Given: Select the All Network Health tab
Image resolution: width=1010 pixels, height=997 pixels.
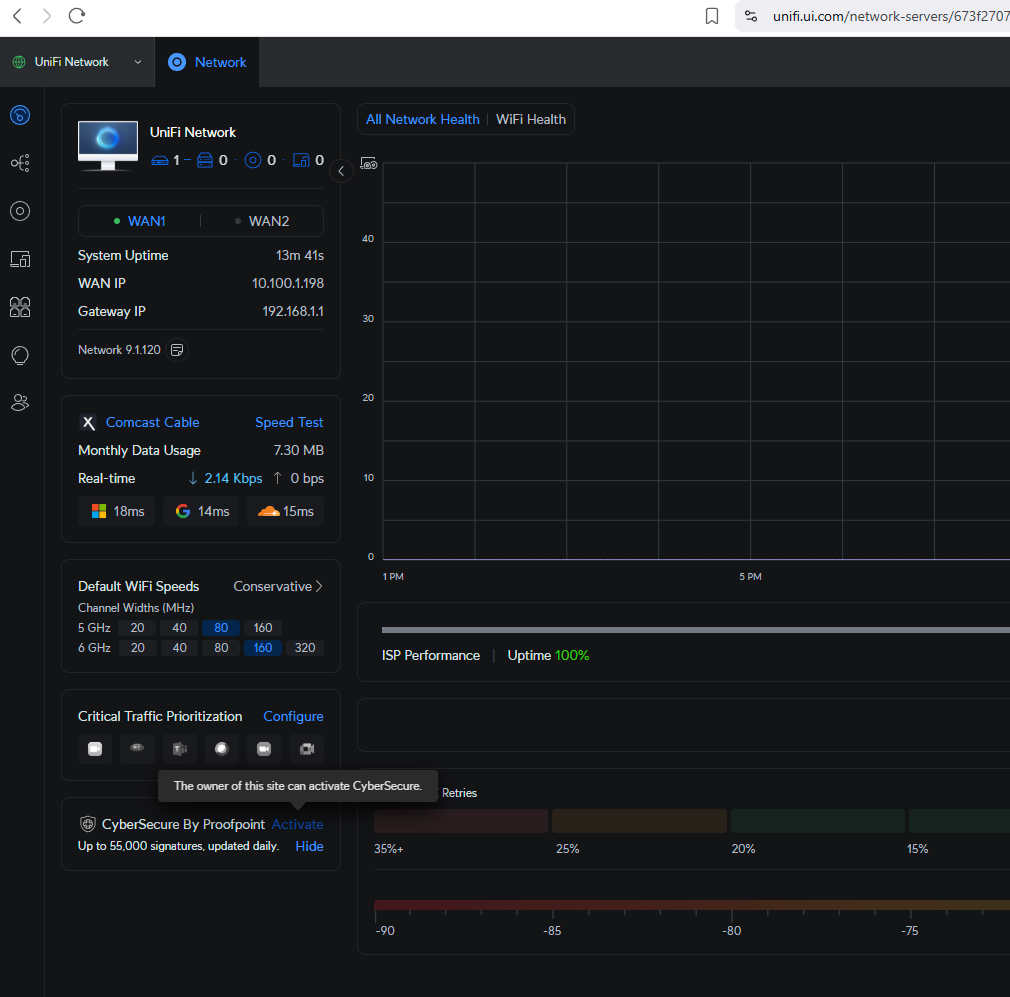Looking at the screenshot, I should coord(422,119).
